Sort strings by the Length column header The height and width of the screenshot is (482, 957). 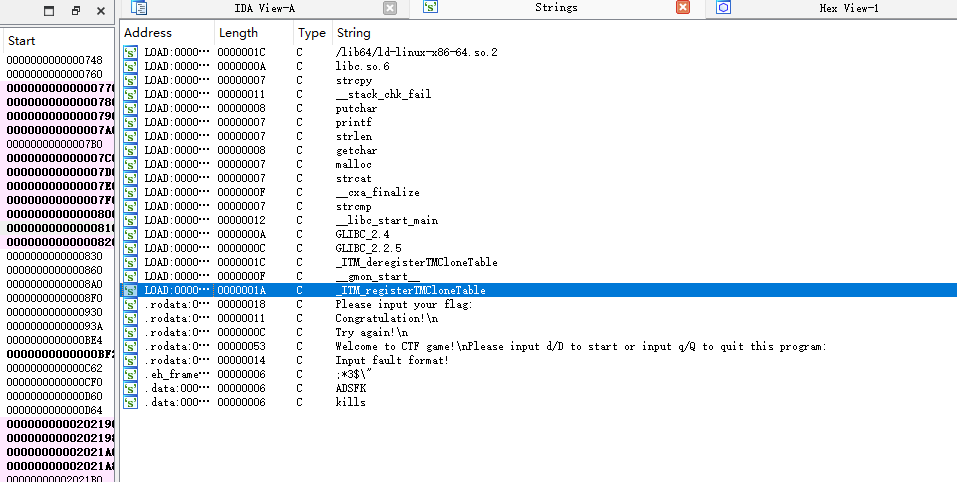[238, 33]
